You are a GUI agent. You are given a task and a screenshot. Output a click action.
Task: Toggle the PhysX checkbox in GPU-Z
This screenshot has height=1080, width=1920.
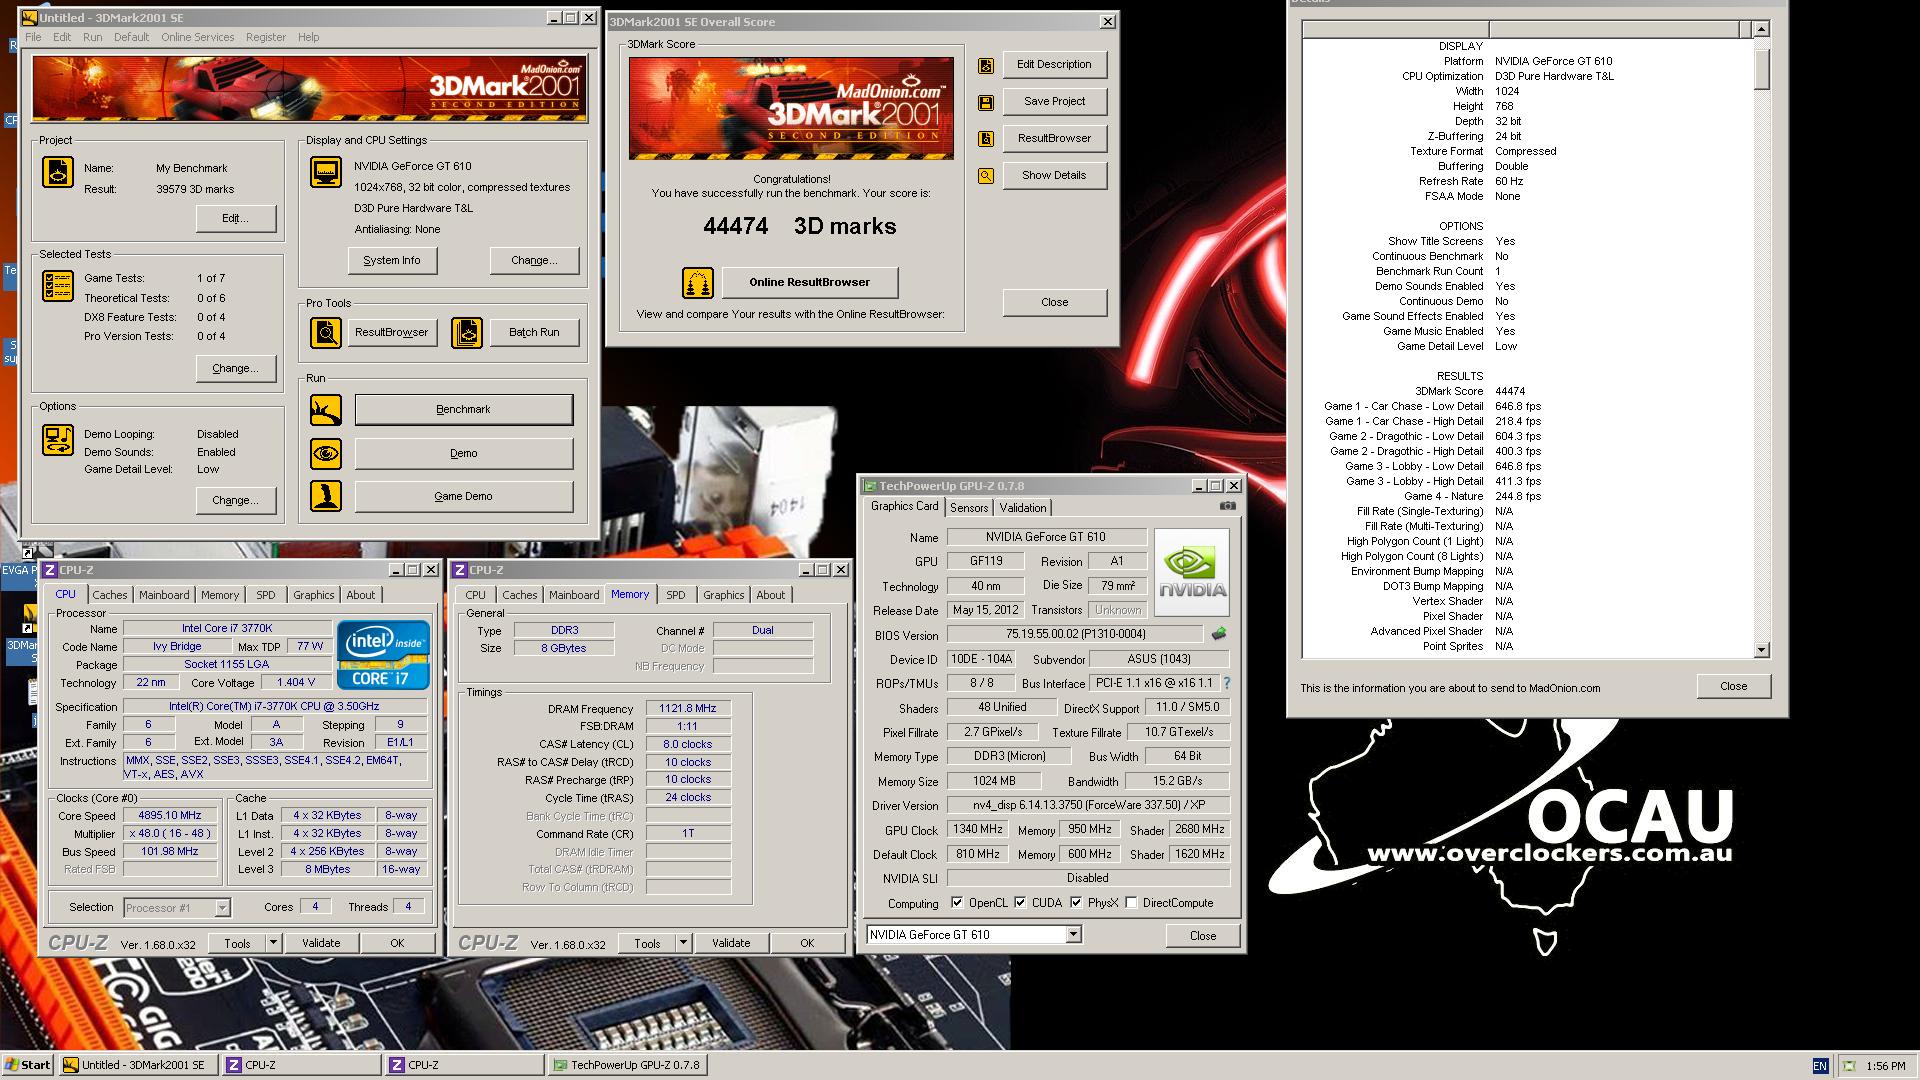point(1076,902)
